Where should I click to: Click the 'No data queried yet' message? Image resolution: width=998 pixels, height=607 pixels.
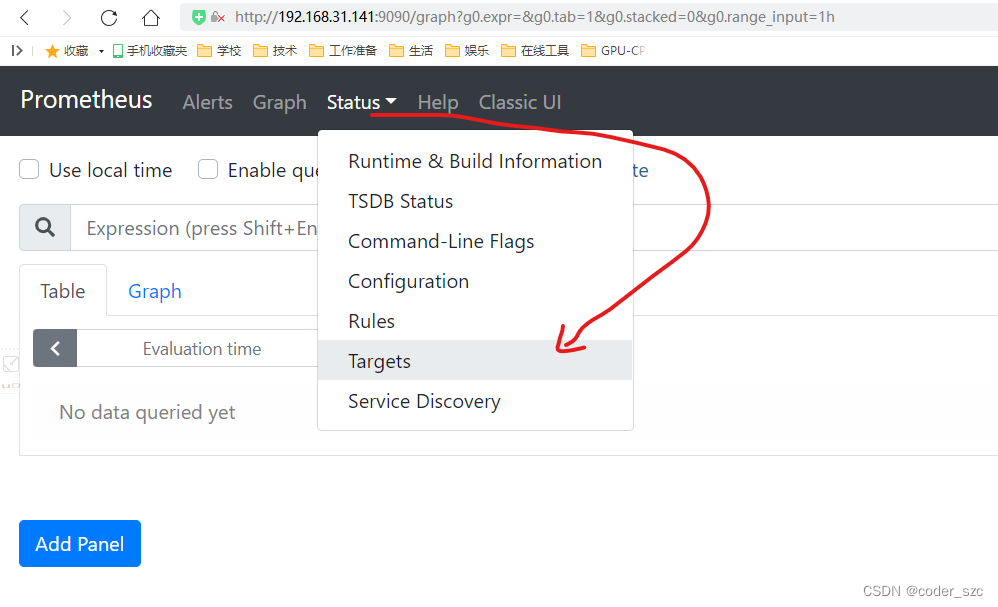point(147,412)
